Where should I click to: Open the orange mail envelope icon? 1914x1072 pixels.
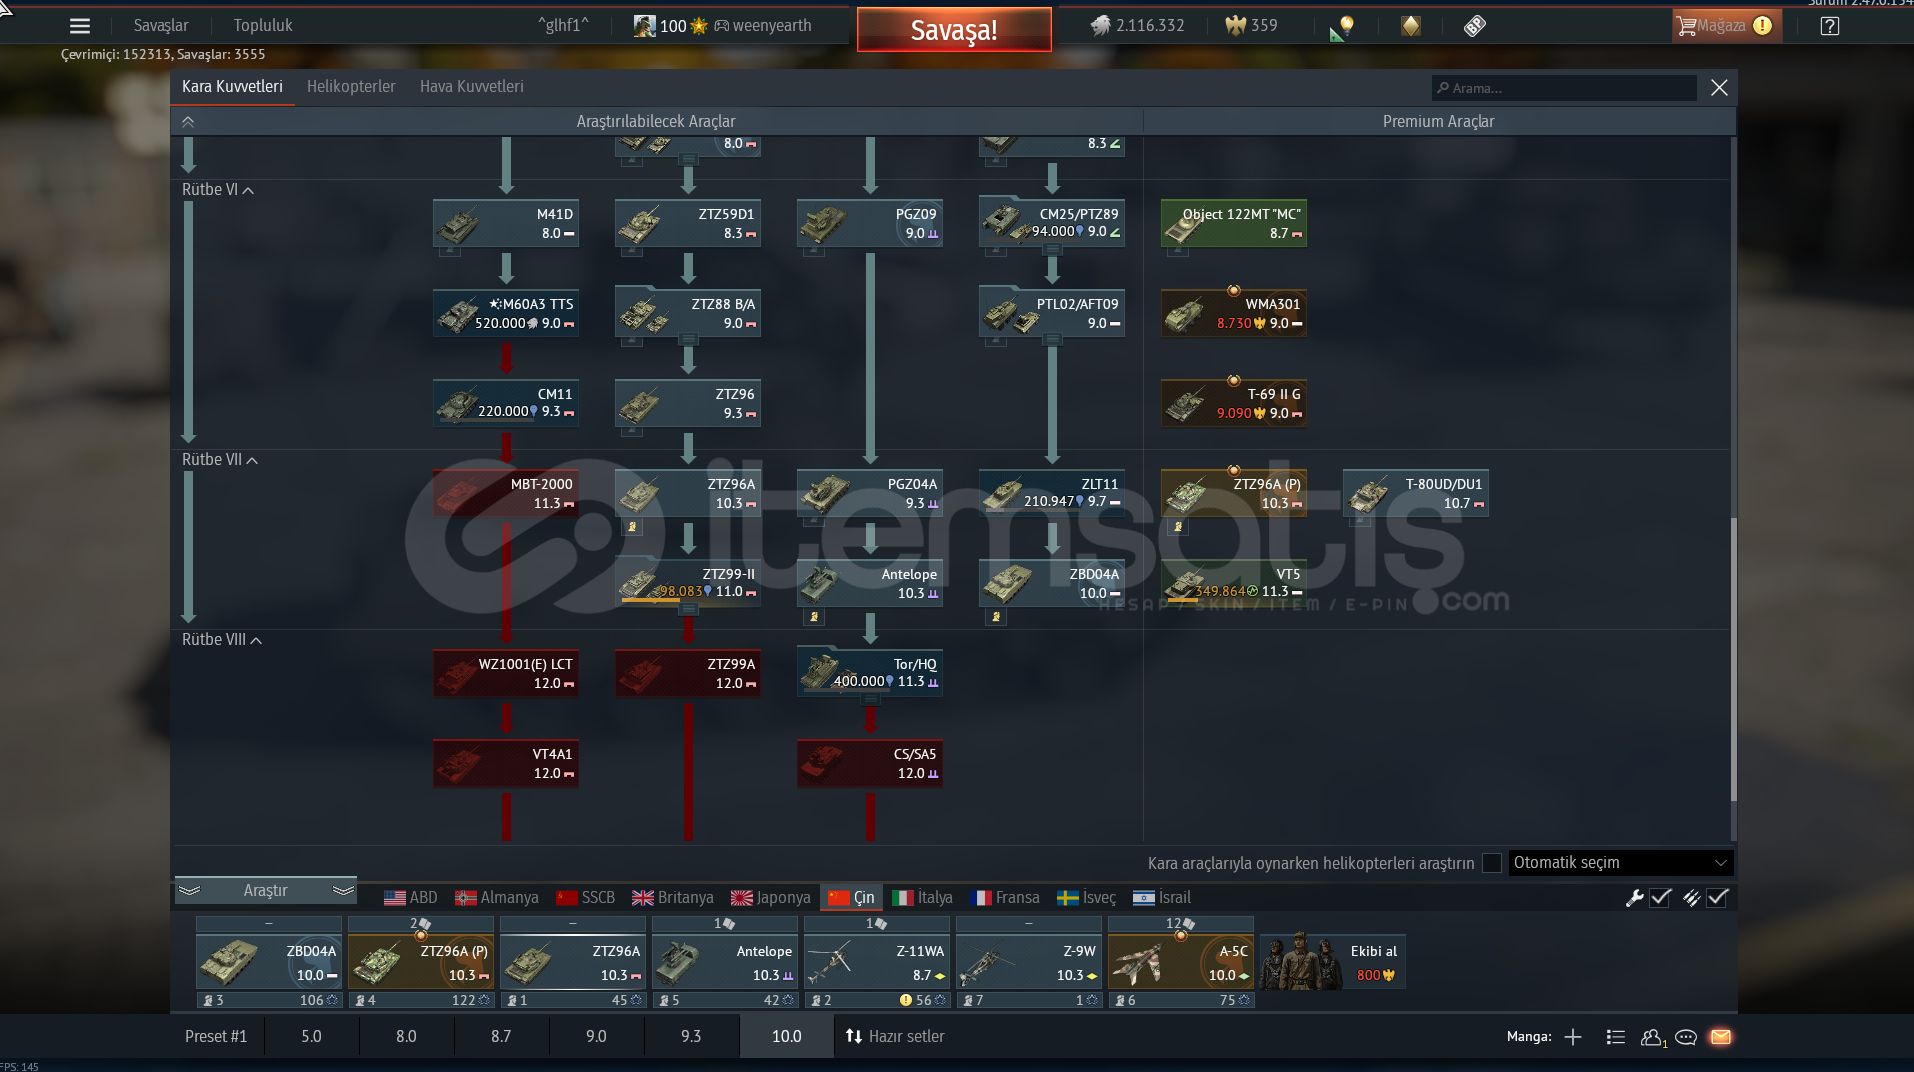coord(1721,1037)
